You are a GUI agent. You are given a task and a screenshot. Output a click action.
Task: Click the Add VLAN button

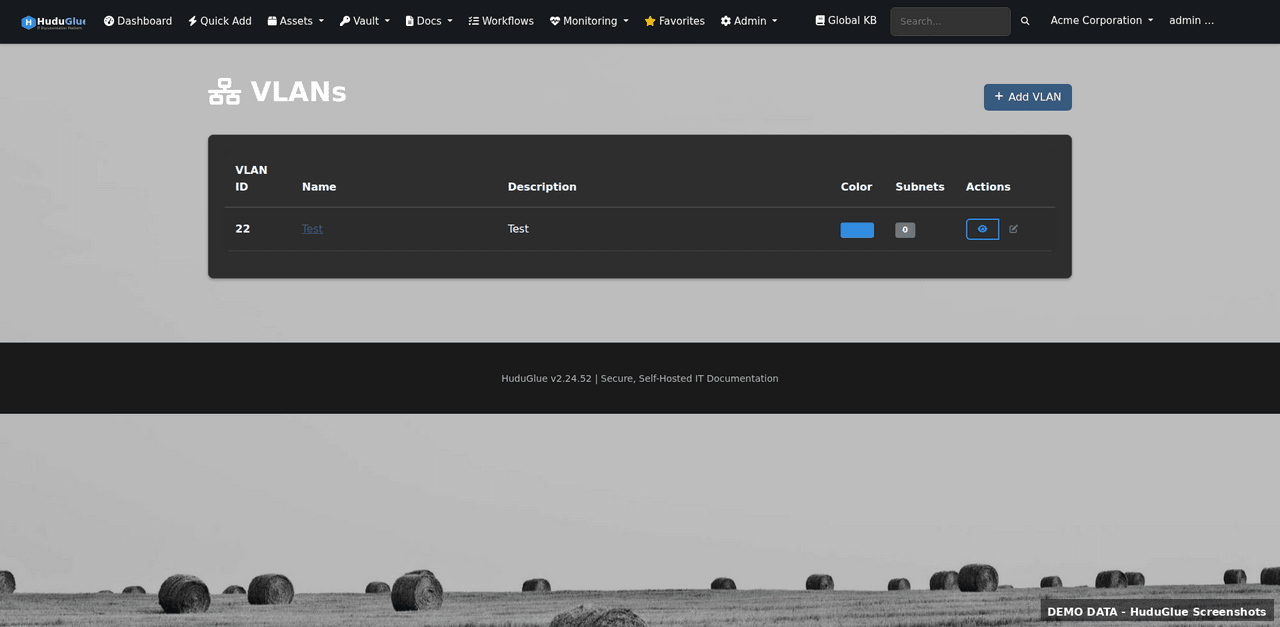pyautogui.click(x=1028, y=97)
